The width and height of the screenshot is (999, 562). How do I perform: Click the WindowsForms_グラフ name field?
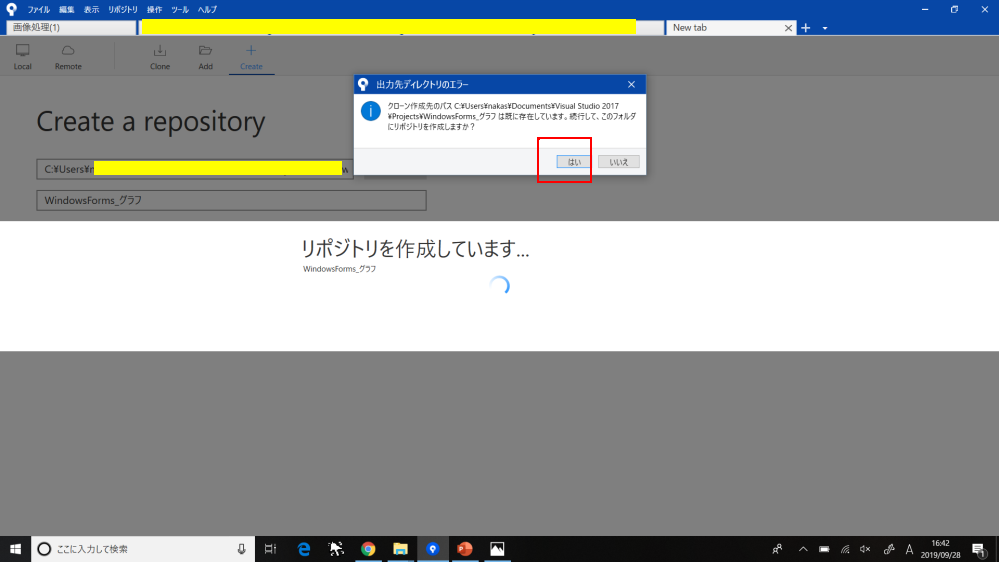click(231, 200)
